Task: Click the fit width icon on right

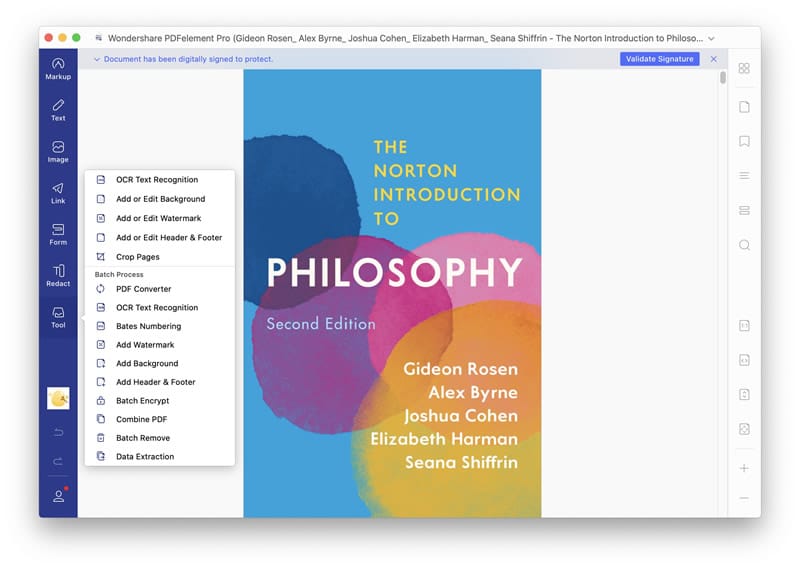Action: click(744, 360)
